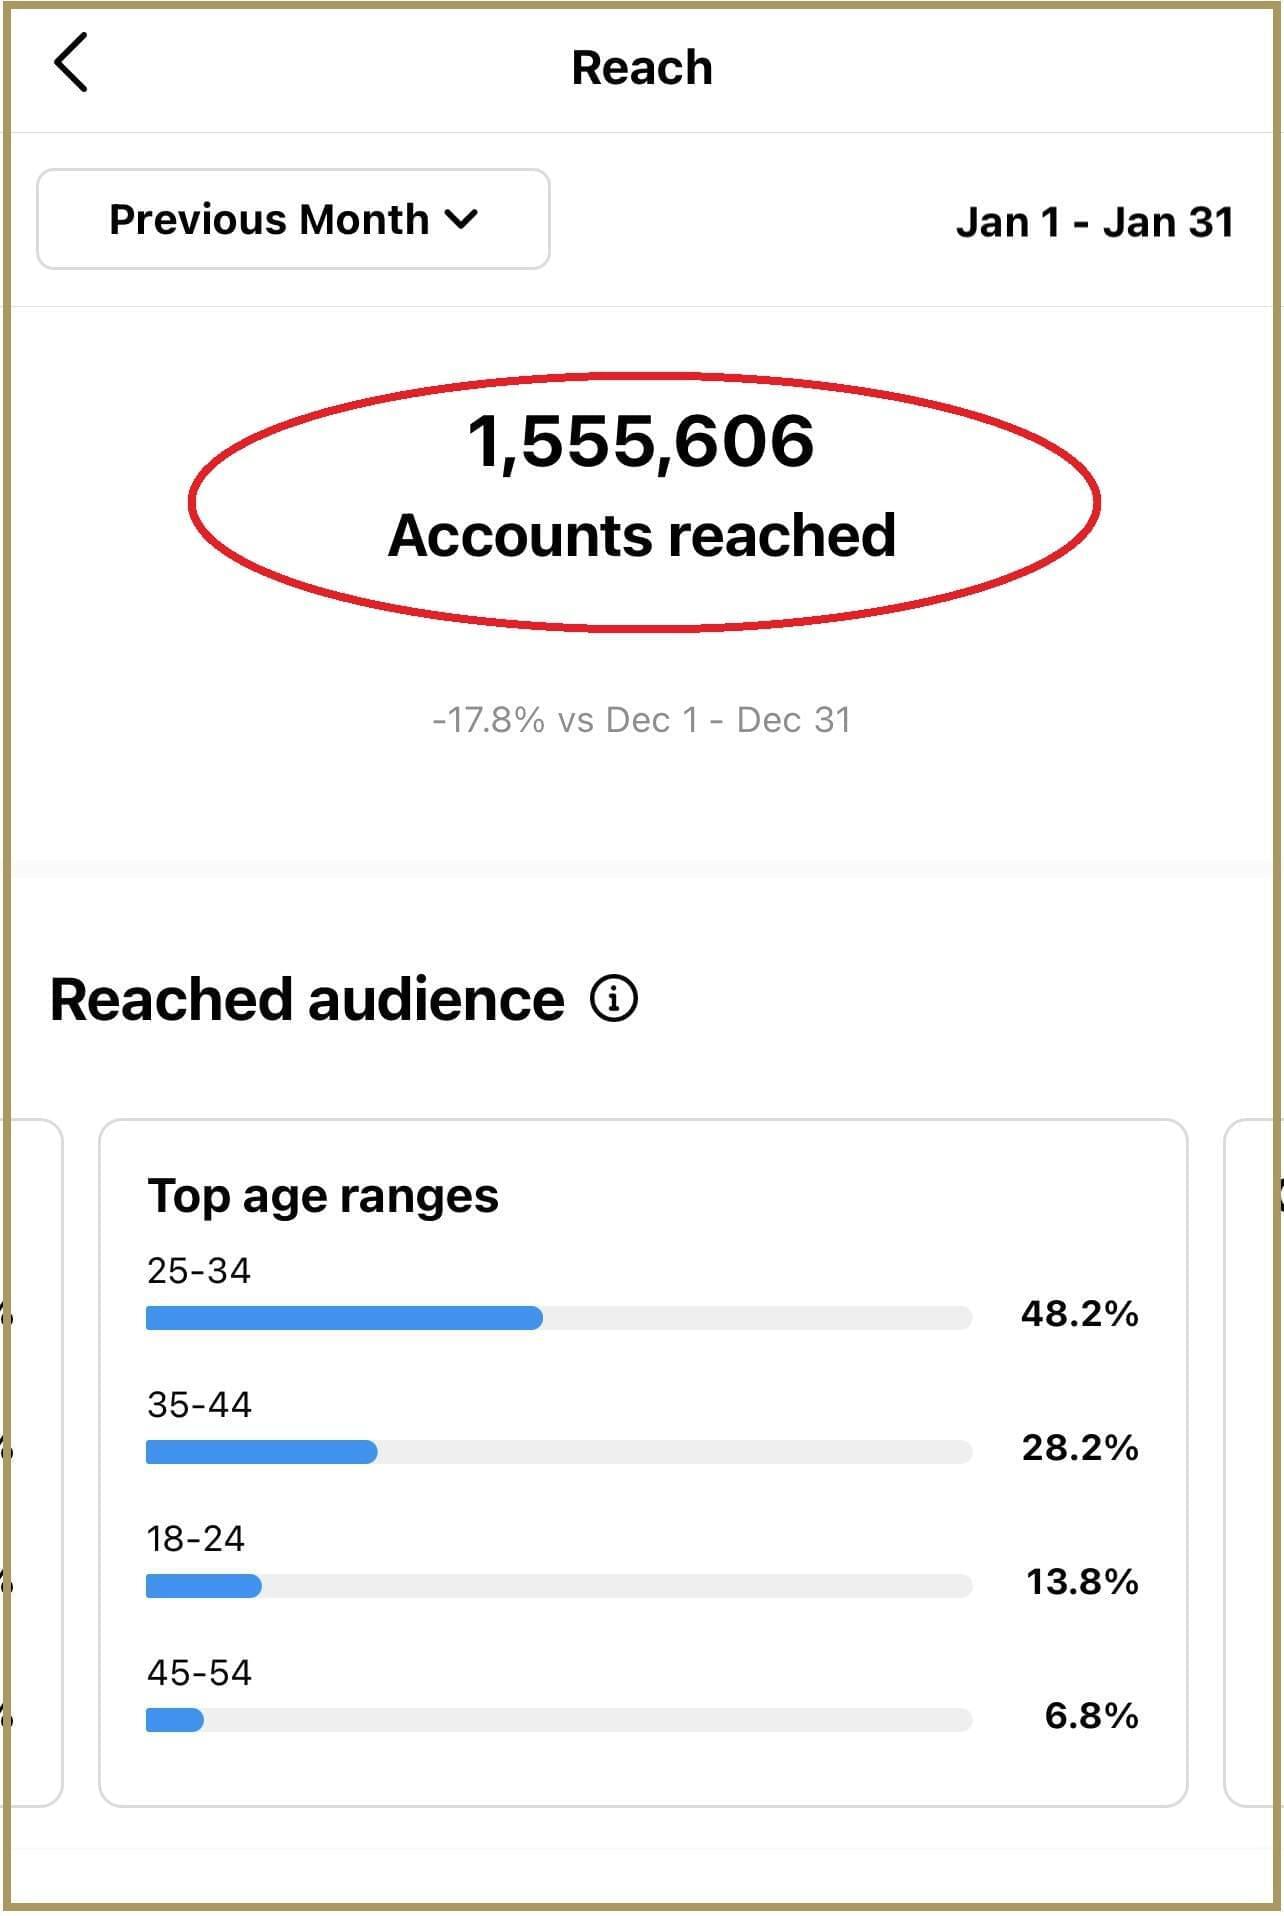Click the 35-44 age range bar

[x=558, y=1452]
